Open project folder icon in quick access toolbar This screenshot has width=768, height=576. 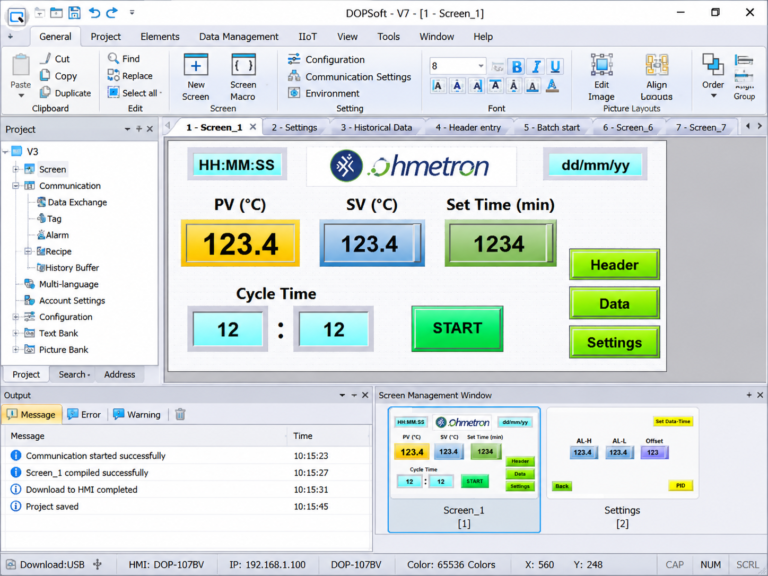[x=56, y=13]
